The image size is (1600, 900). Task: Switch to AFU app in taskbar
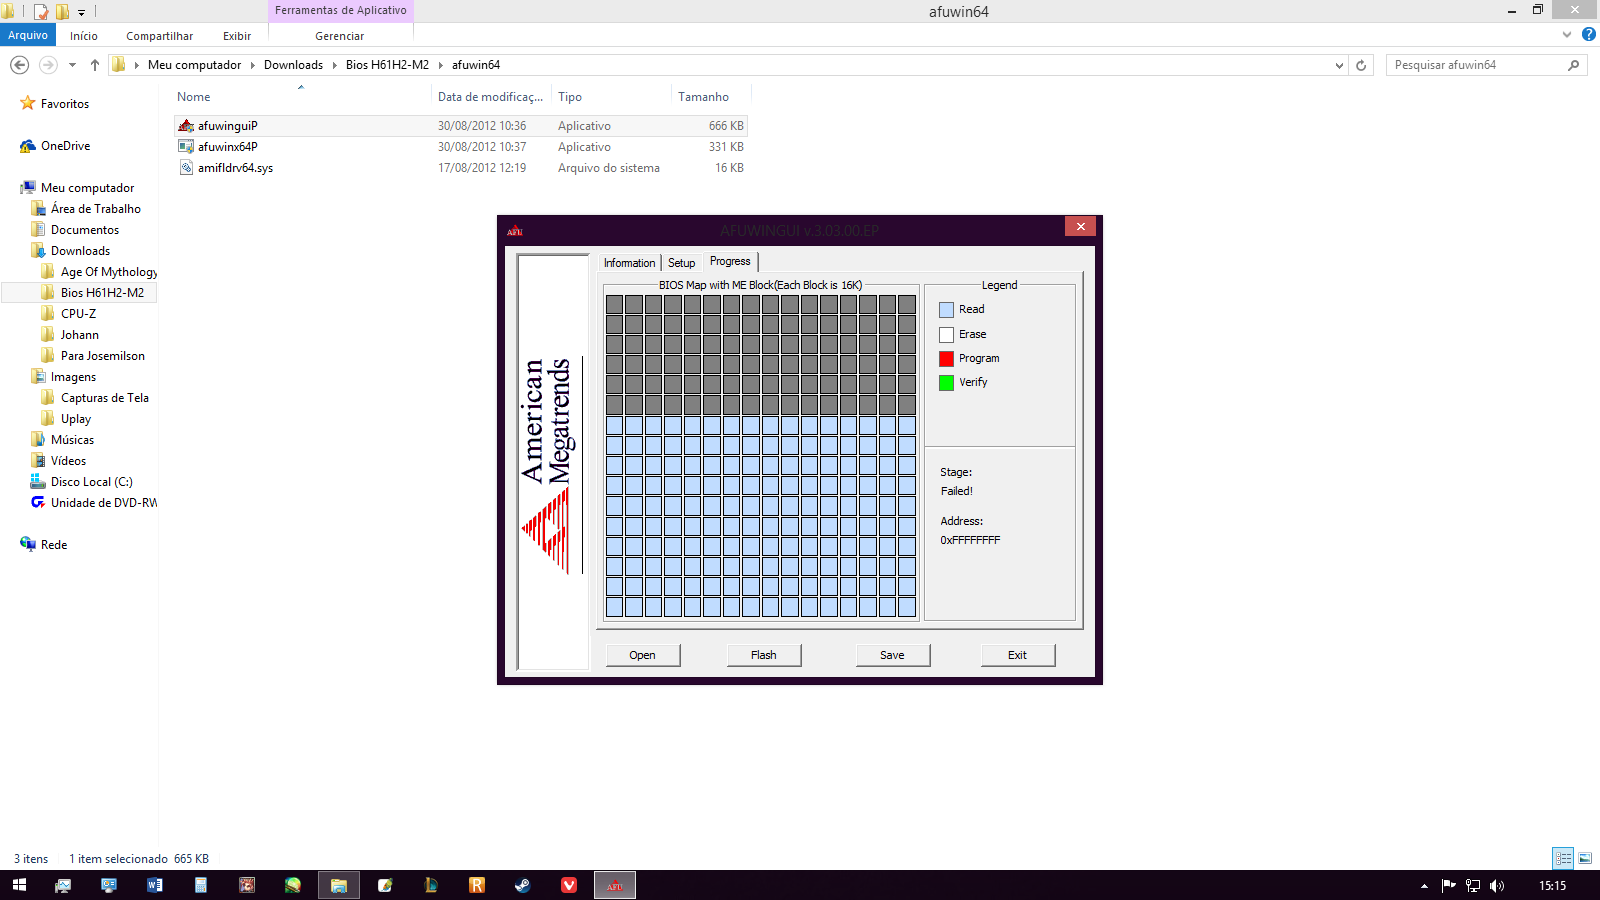615,885
